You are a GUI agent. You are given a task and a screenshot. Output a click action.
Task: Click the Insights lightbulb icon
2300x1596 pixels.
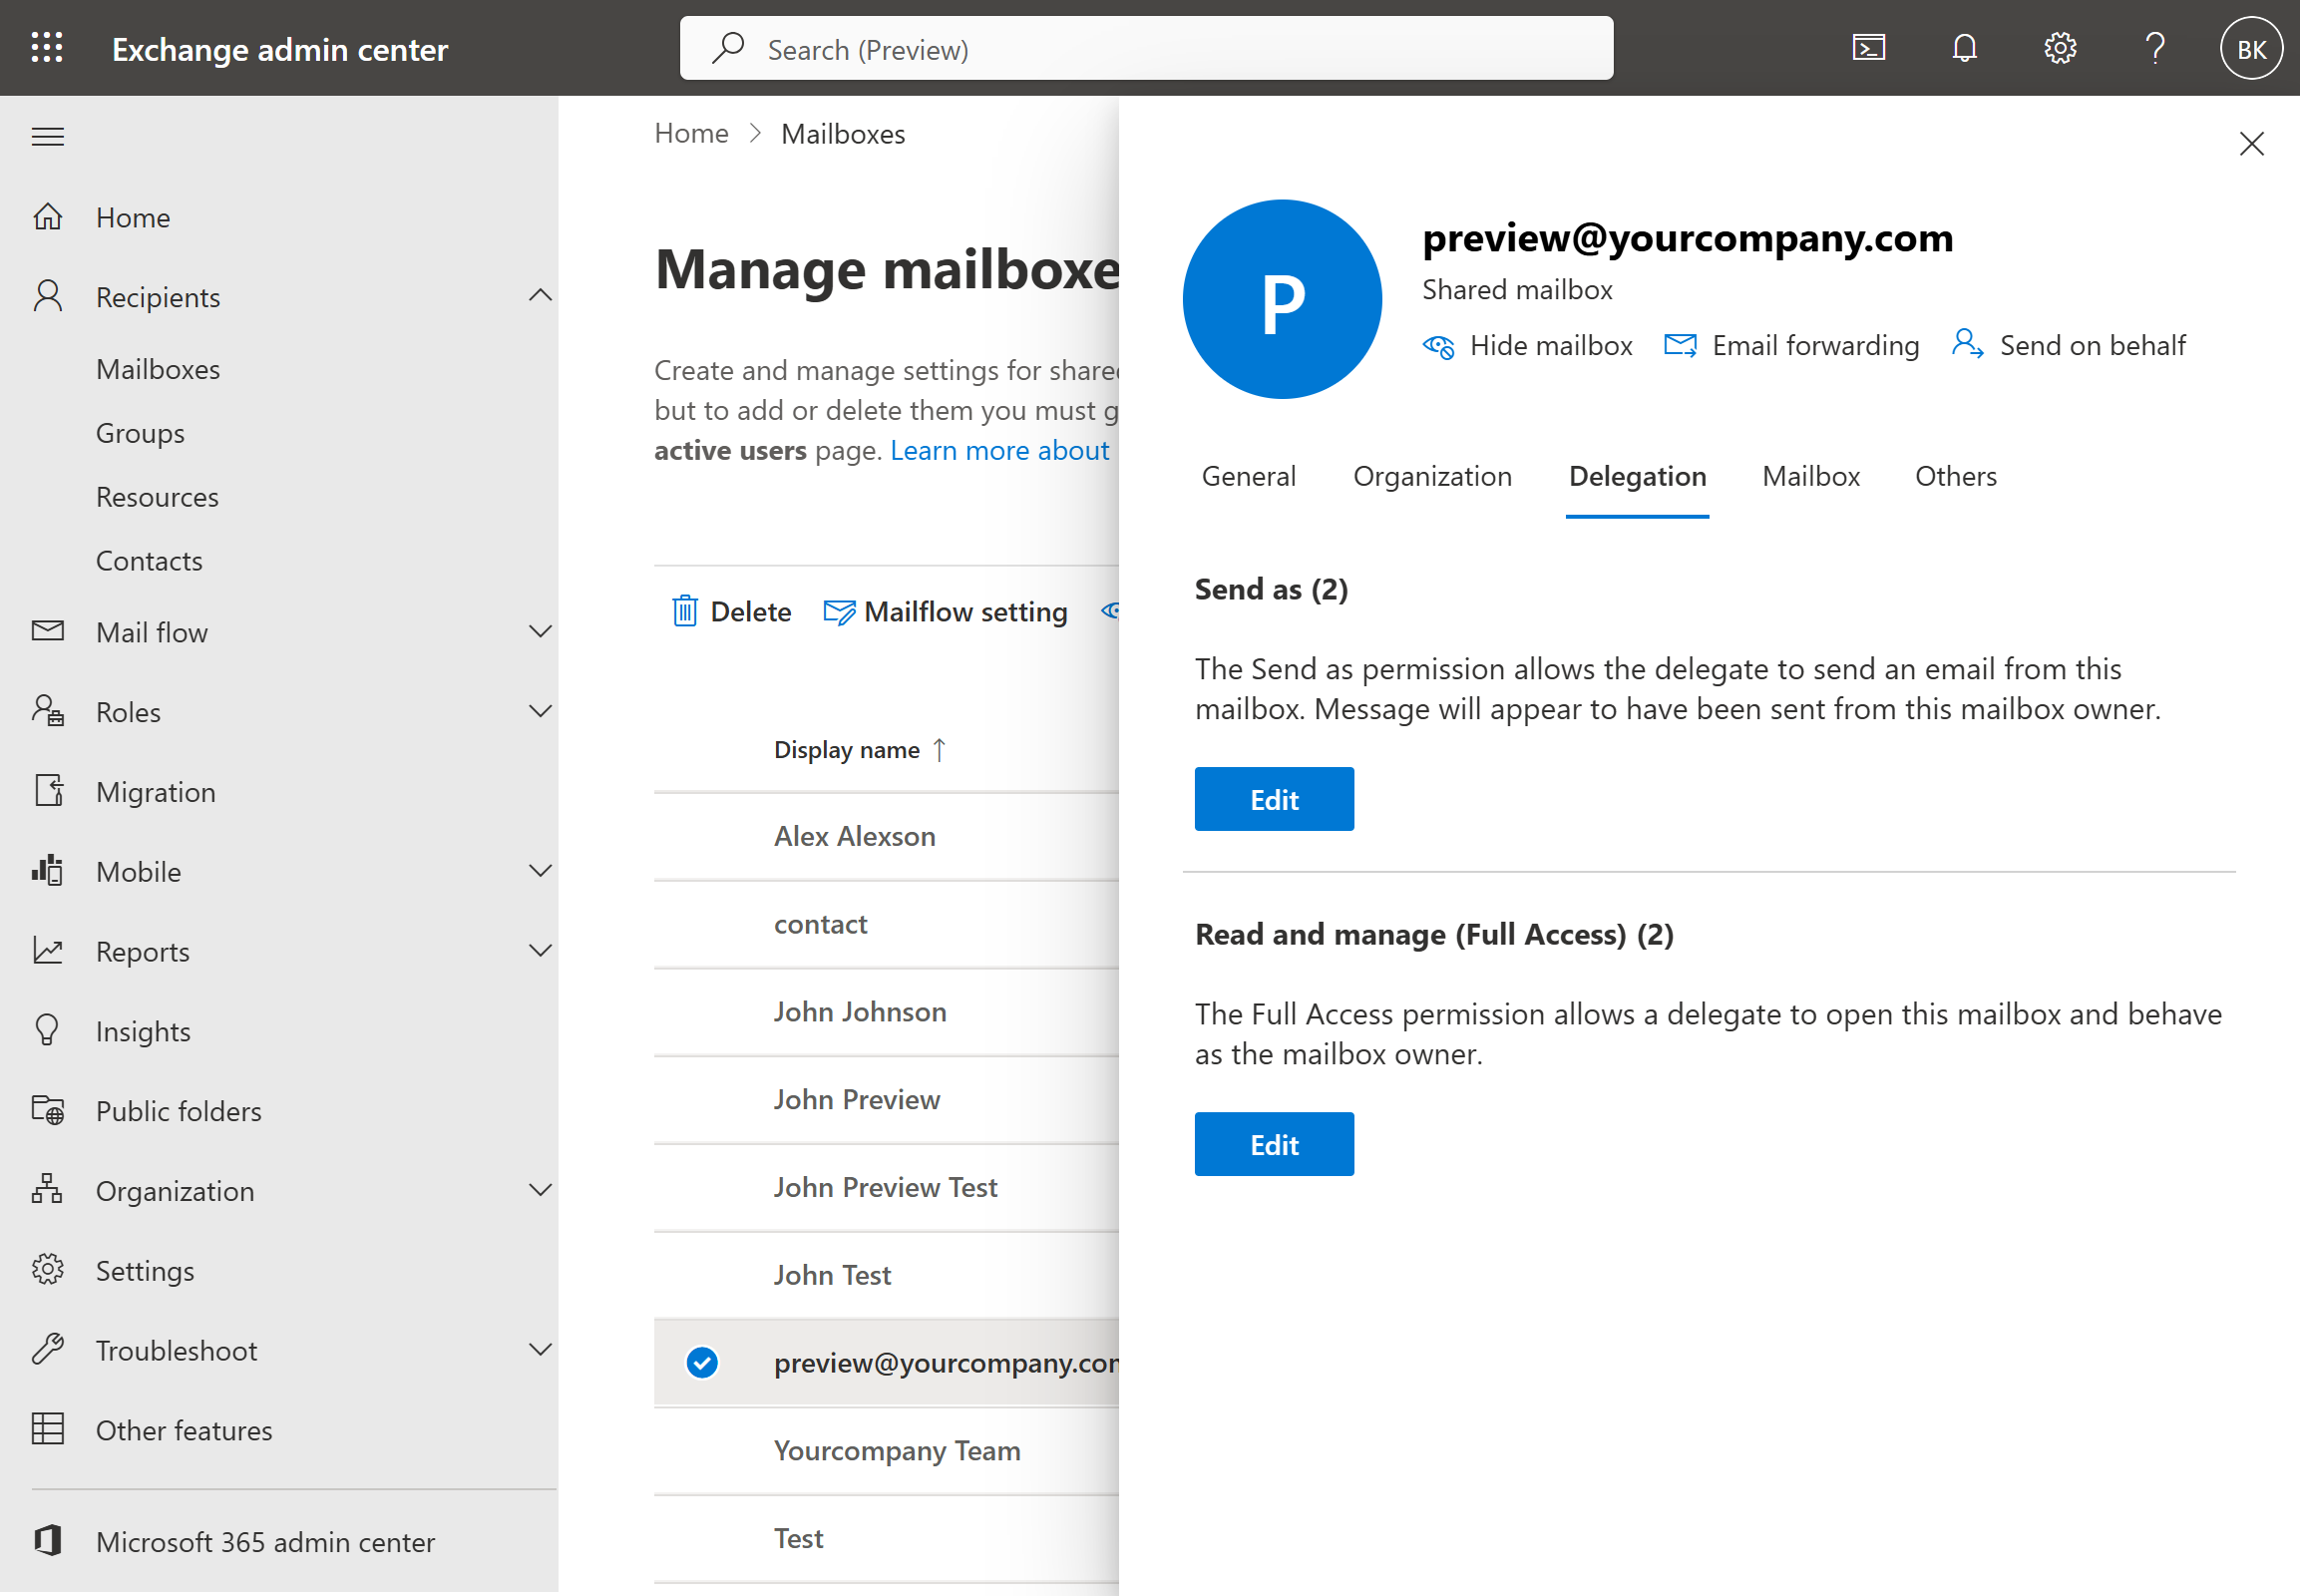[x=48, y=1031]
